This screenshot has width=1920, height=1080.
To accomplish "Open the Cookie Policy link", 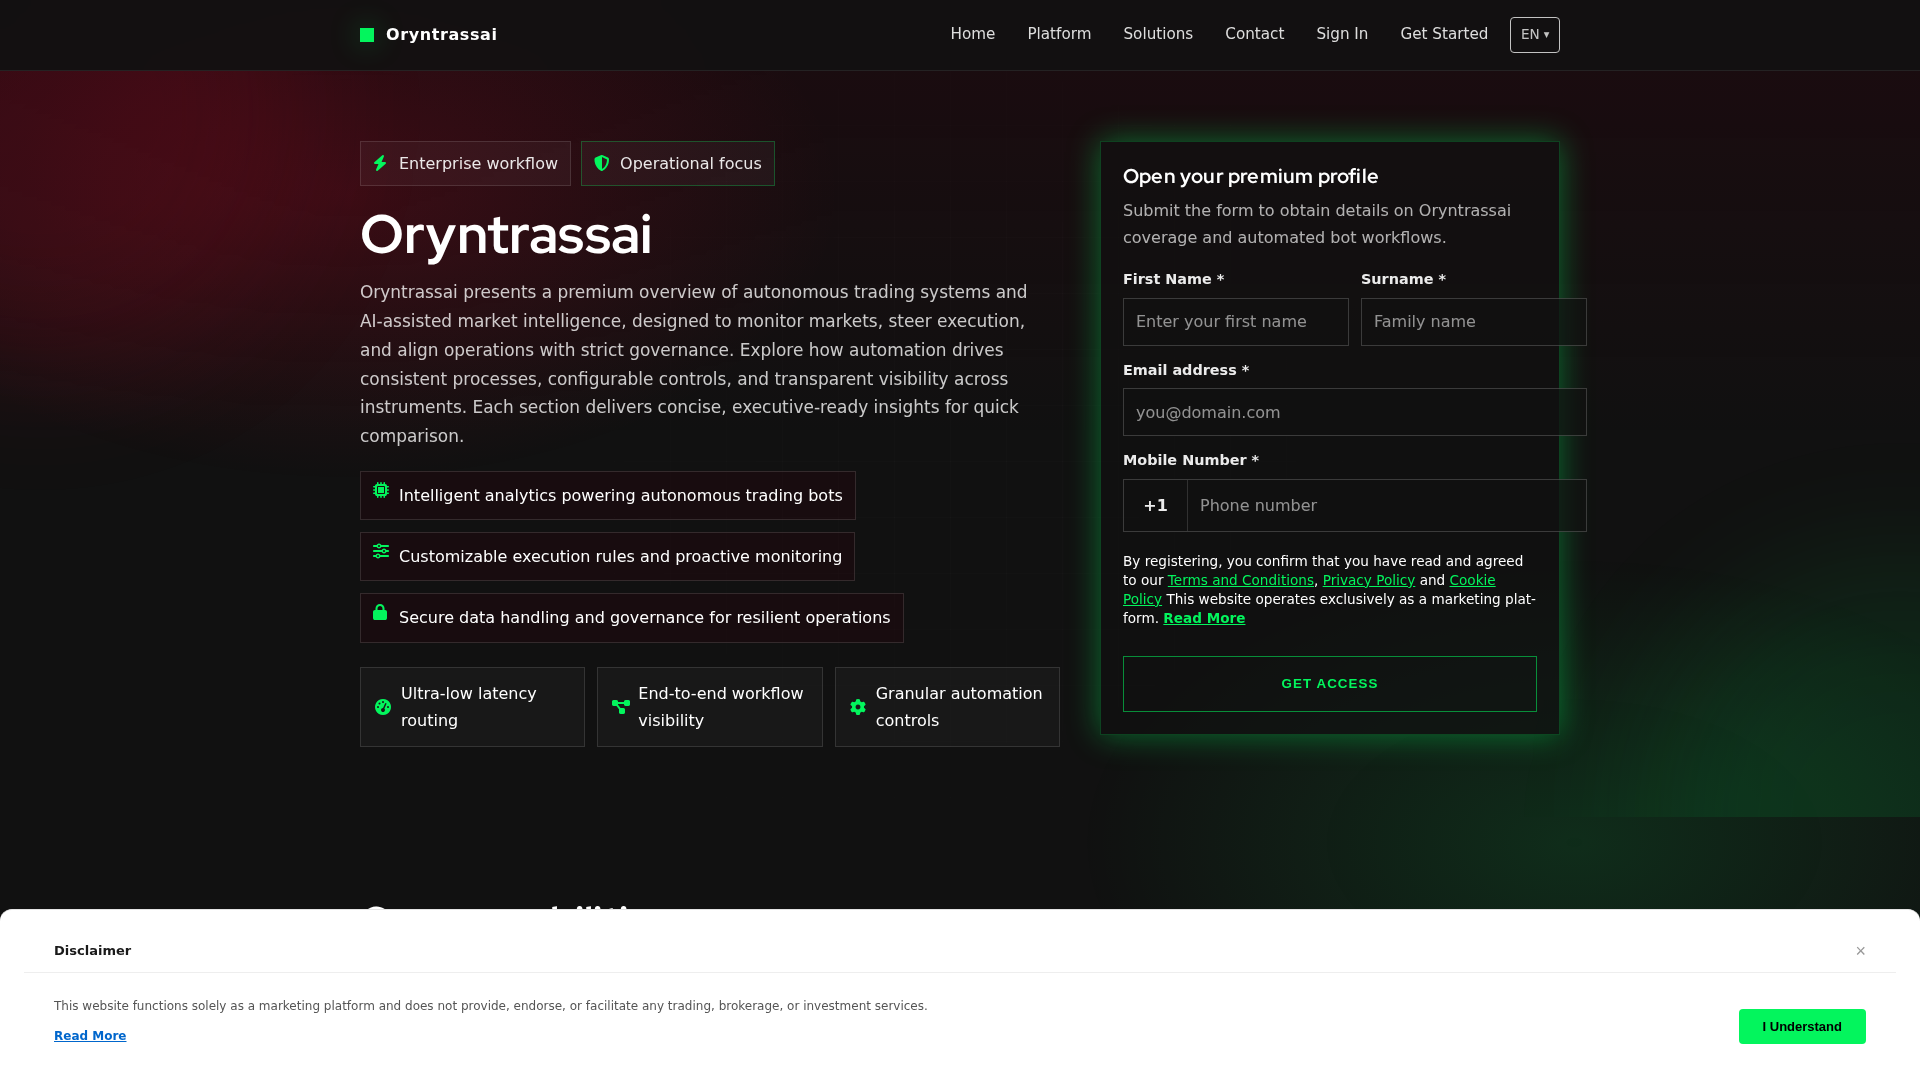I will (x=1472, y=580).
